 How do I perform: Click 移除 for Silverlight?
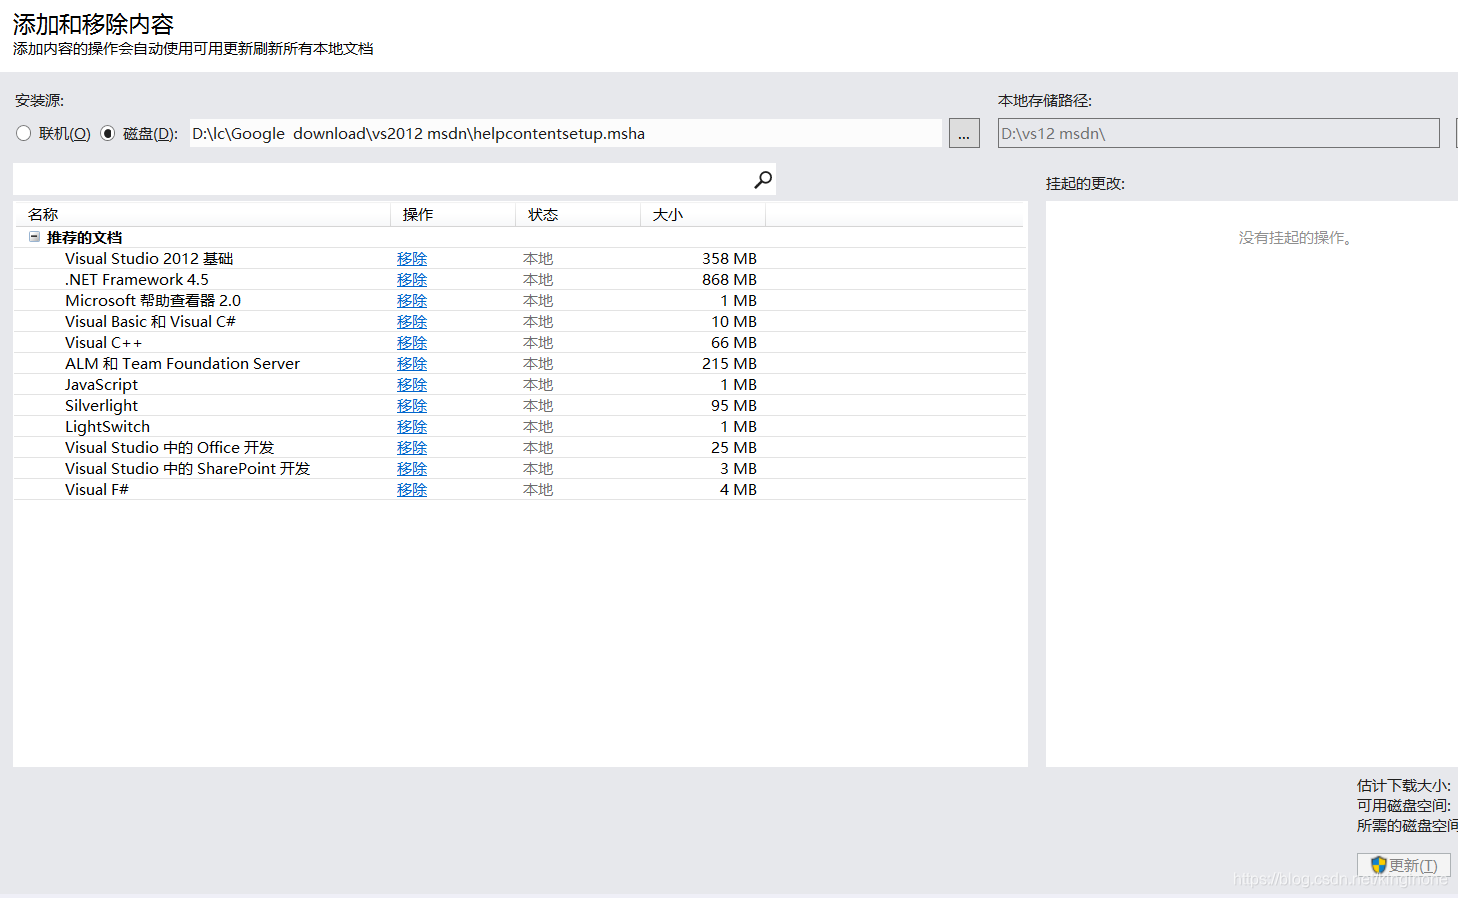(x=412, y=406)
